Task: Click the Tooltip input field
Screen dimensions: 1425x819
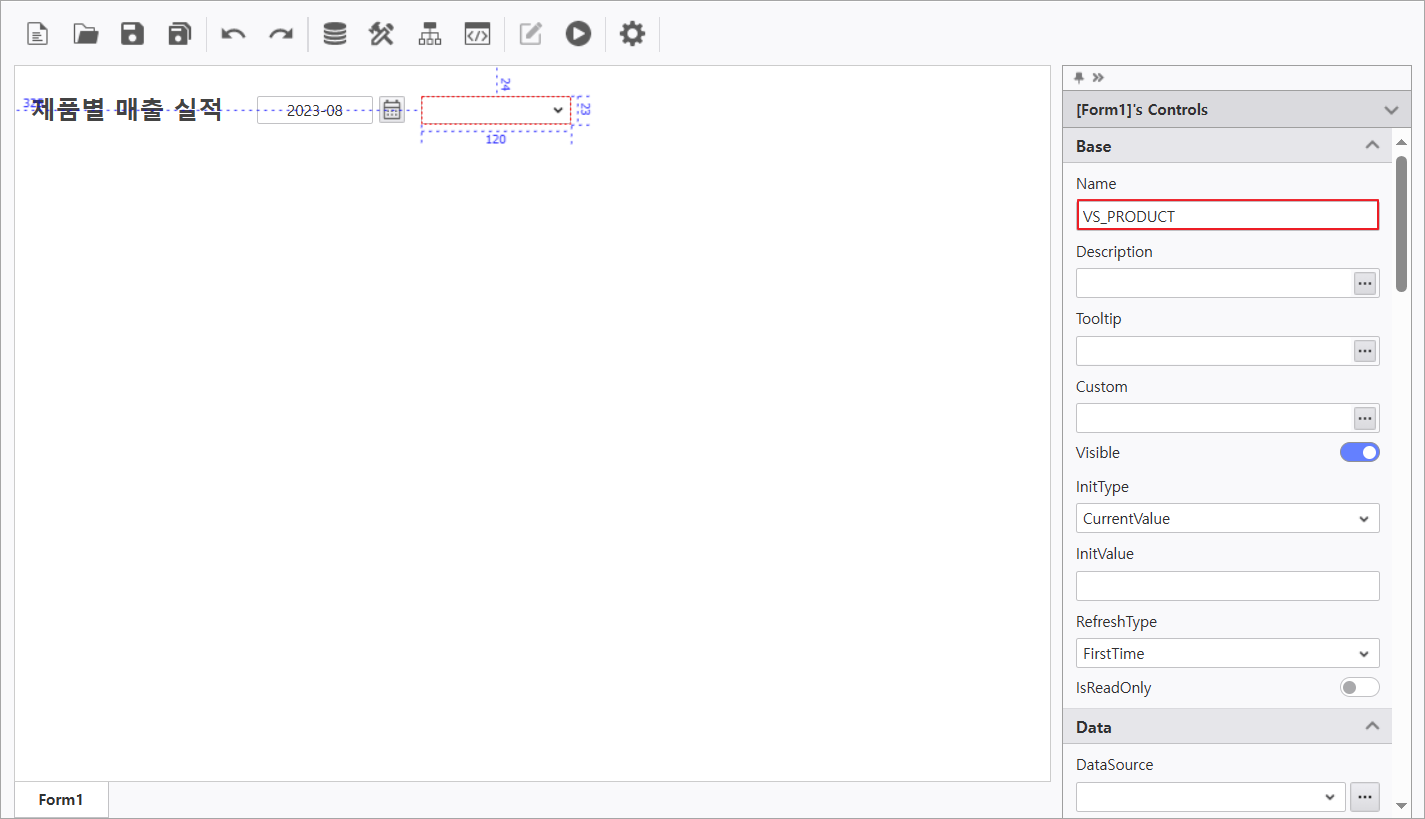Action: tap(1215, 351)
